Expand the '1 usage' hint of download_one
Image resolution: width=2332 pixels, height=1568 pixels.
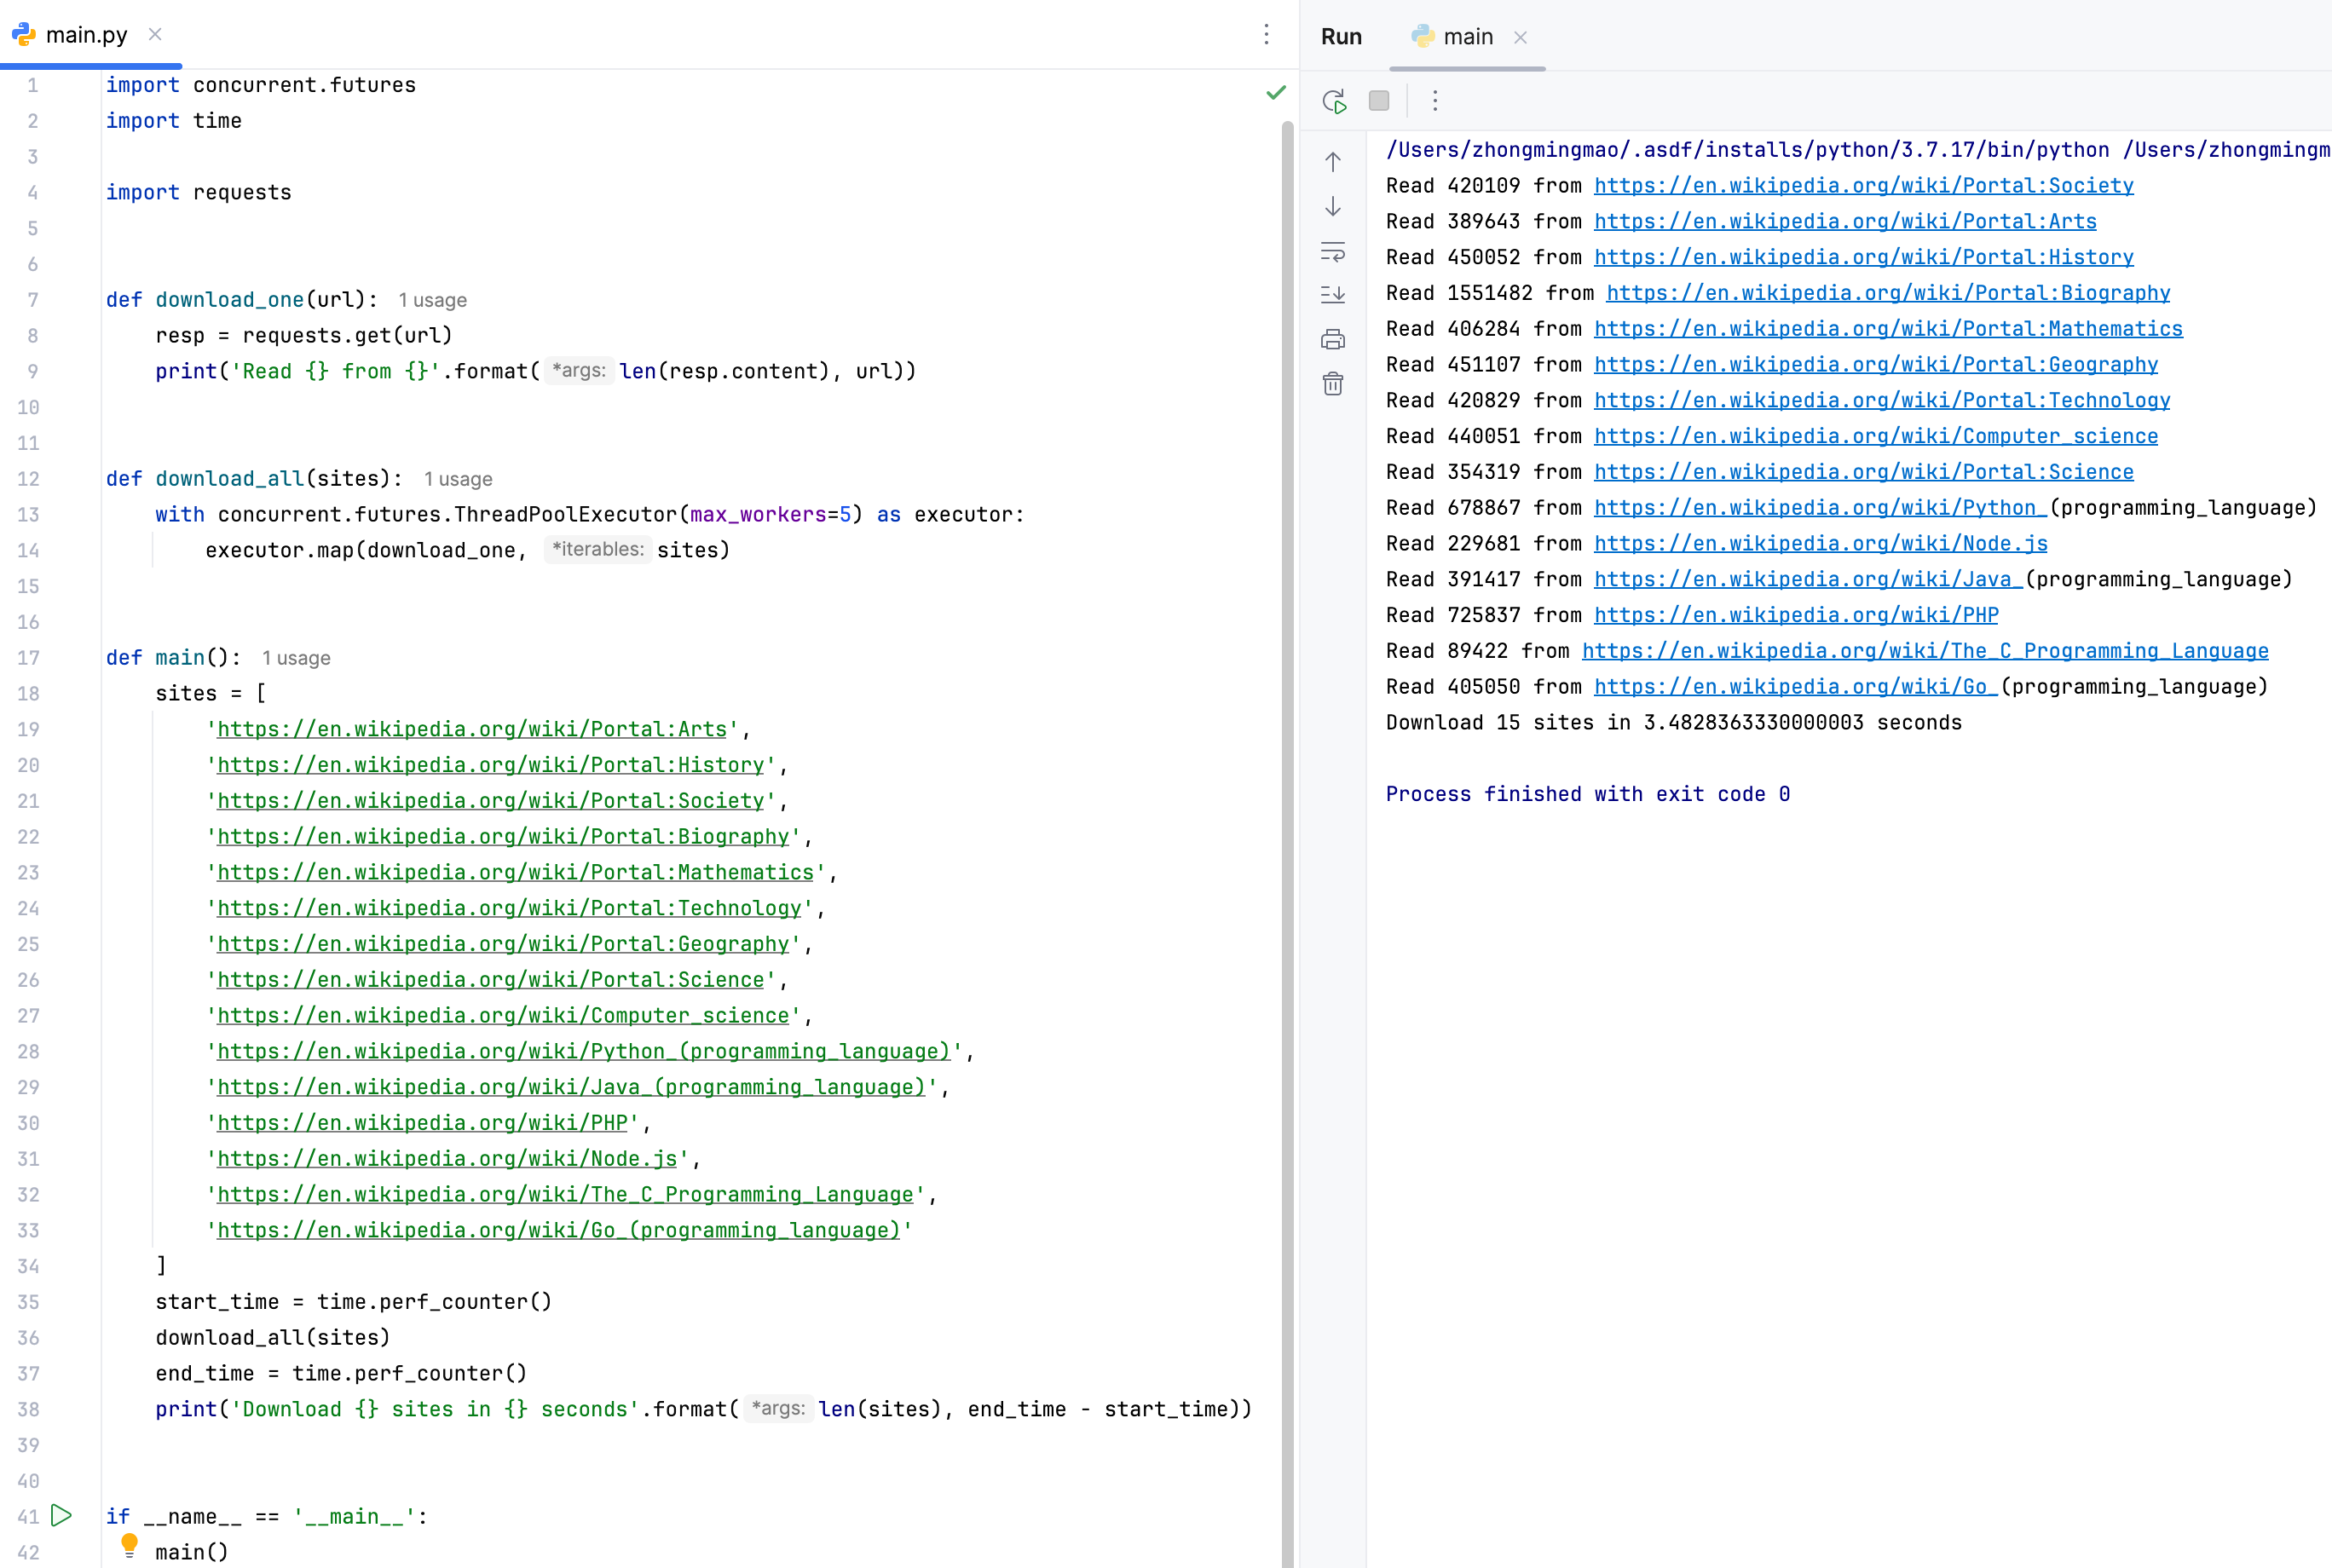tap(432, 300)
